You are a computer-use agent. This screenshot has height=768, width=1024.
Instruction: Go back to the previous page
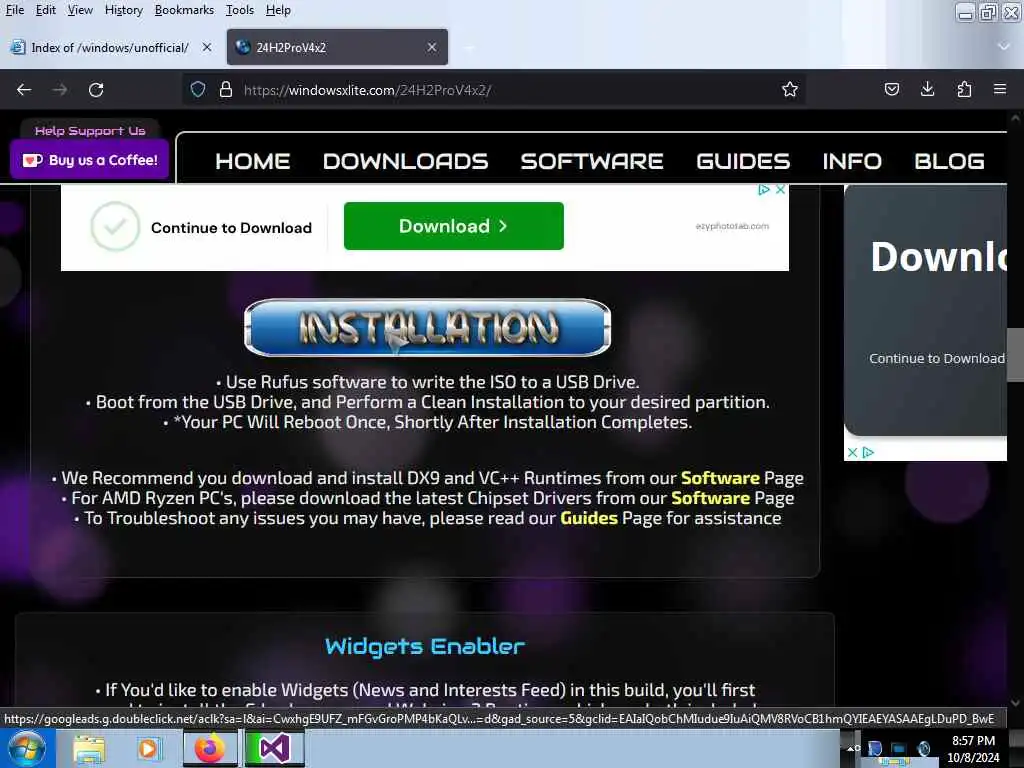pos(24,89)
